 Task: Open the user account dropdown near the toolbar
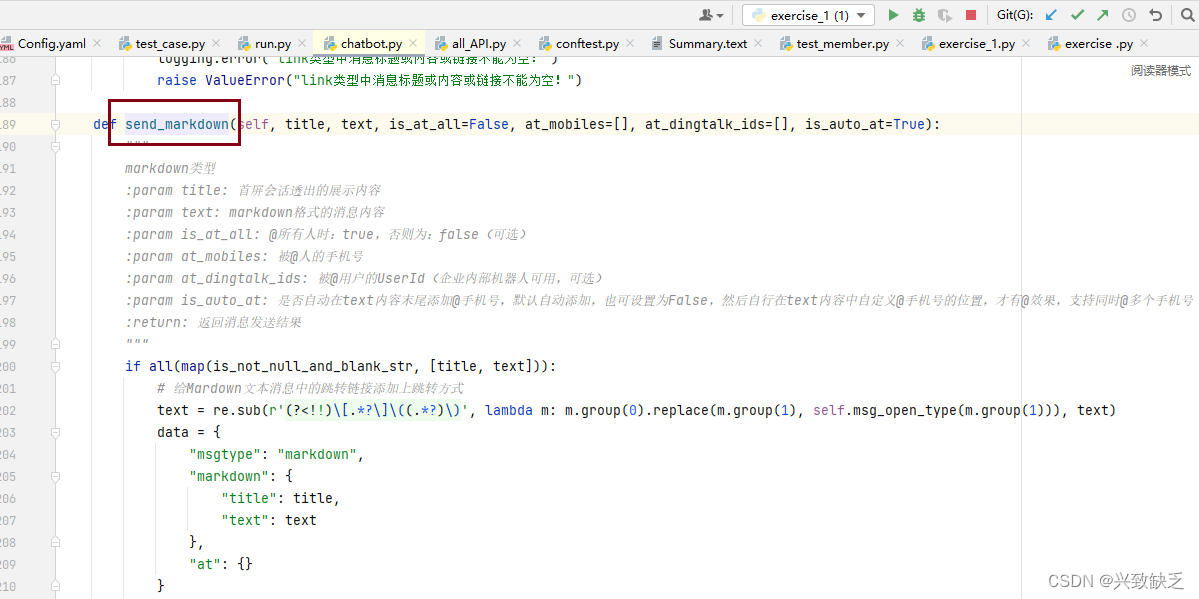click(x=710, y=15)
